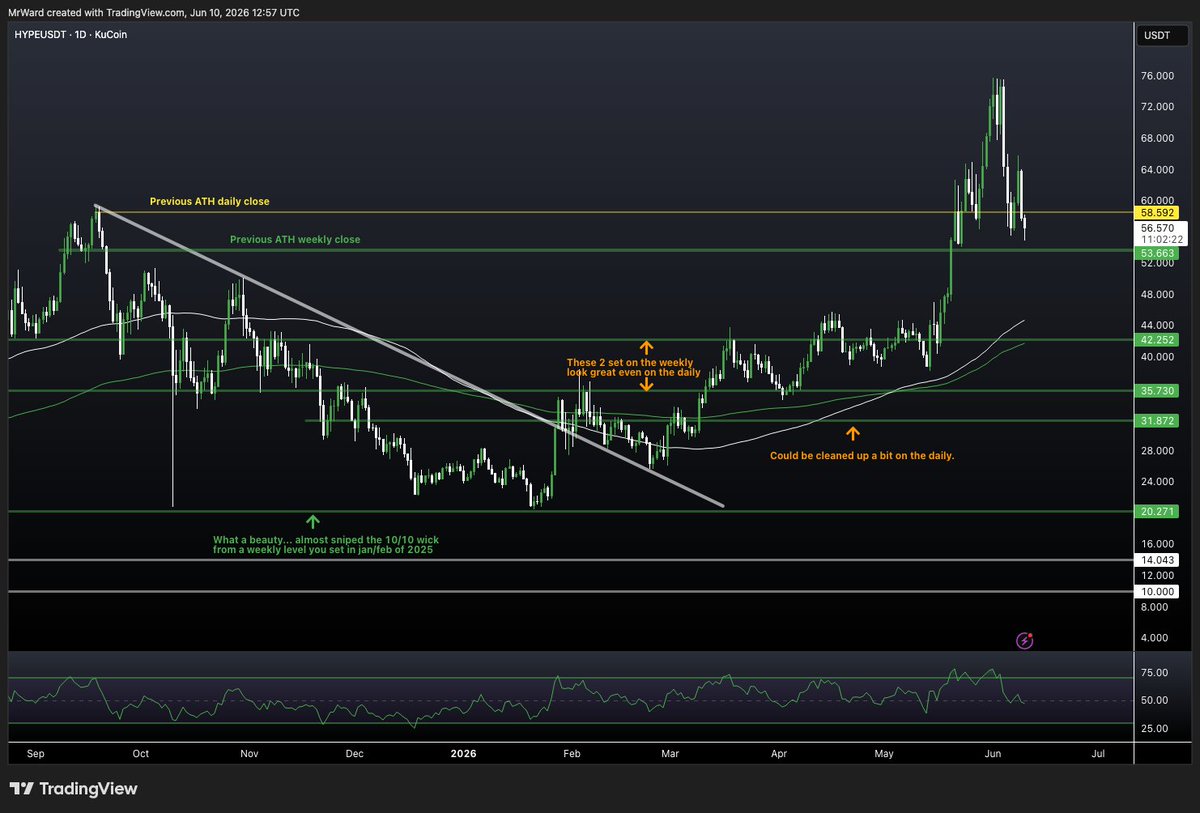The height and width of the screenshot is (813, 1200).
Task: Click the Feb label on the time axis
Action: (x=572, y=753)
